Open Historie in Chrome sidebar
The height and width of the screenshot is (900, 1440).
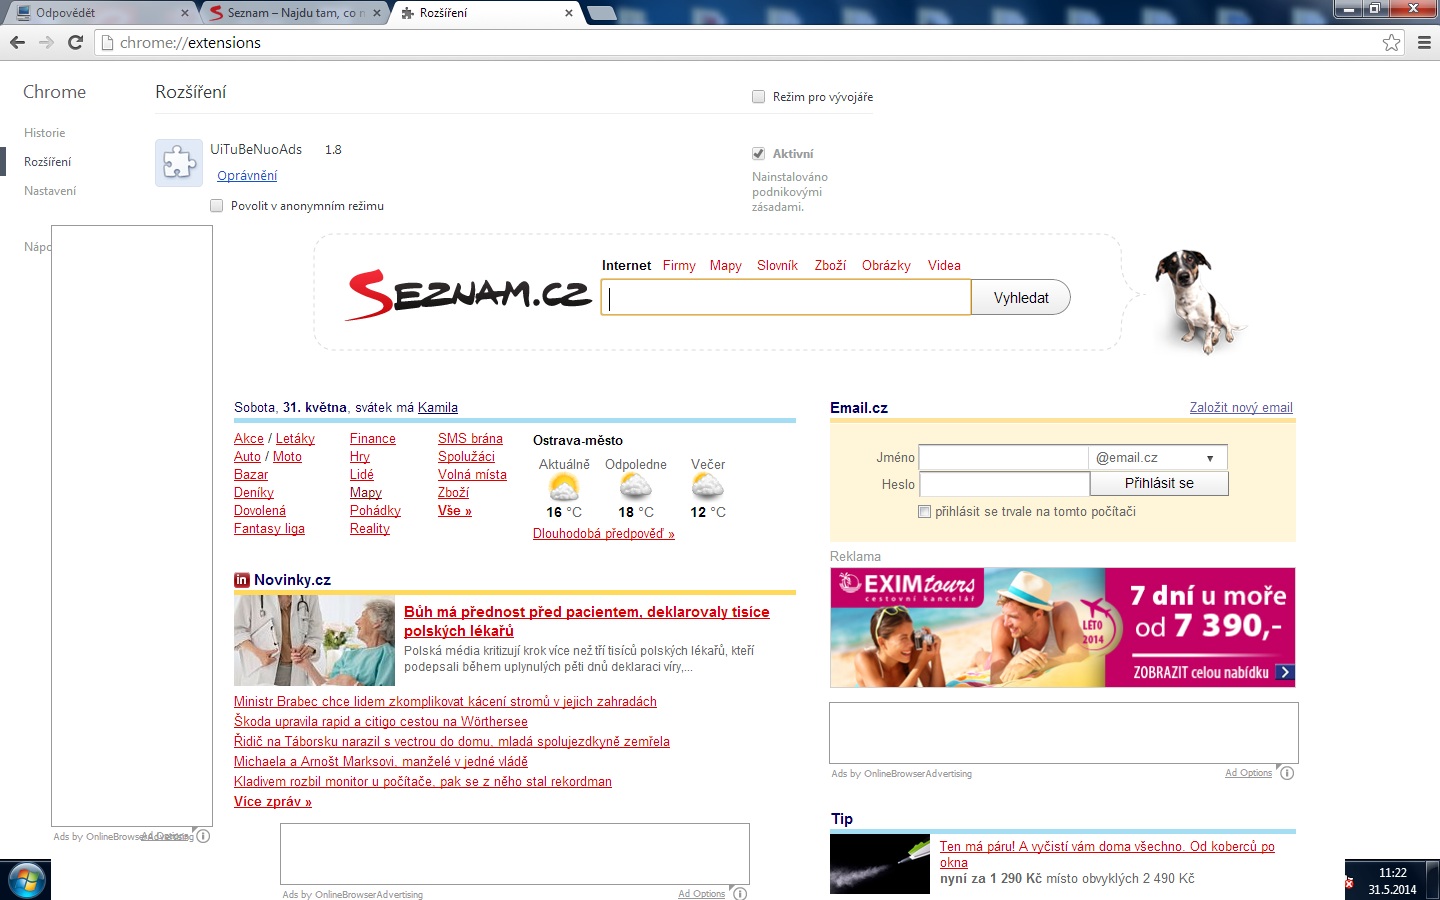coord(45,133)
